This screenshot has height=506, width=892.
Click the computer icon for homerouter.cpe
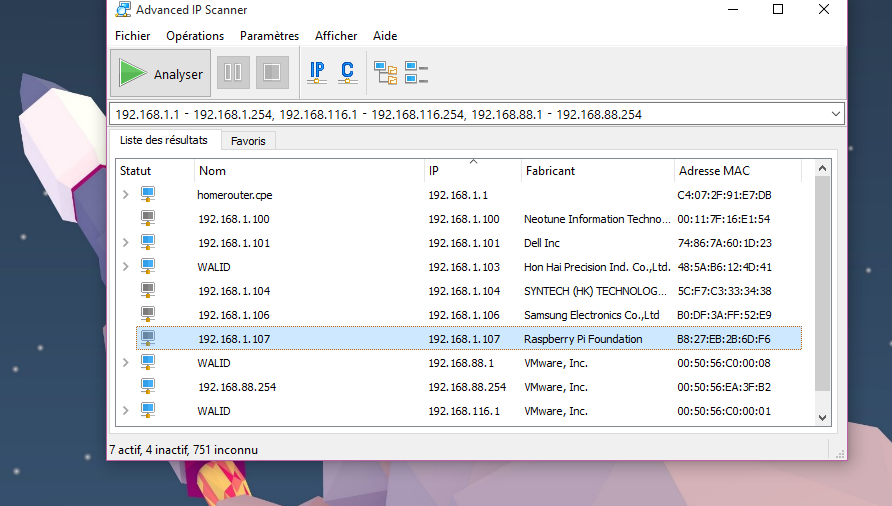point(148,194)
